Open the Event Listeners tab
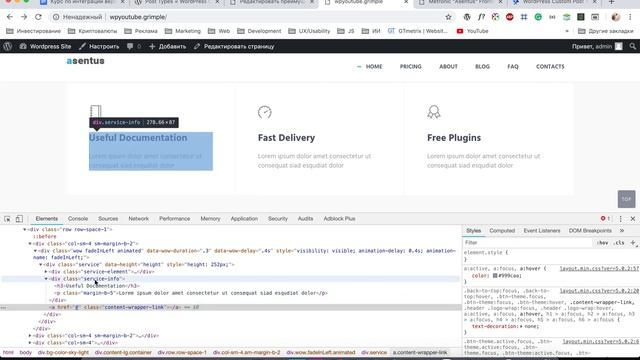640x360 pixels. tap(542, 231)
